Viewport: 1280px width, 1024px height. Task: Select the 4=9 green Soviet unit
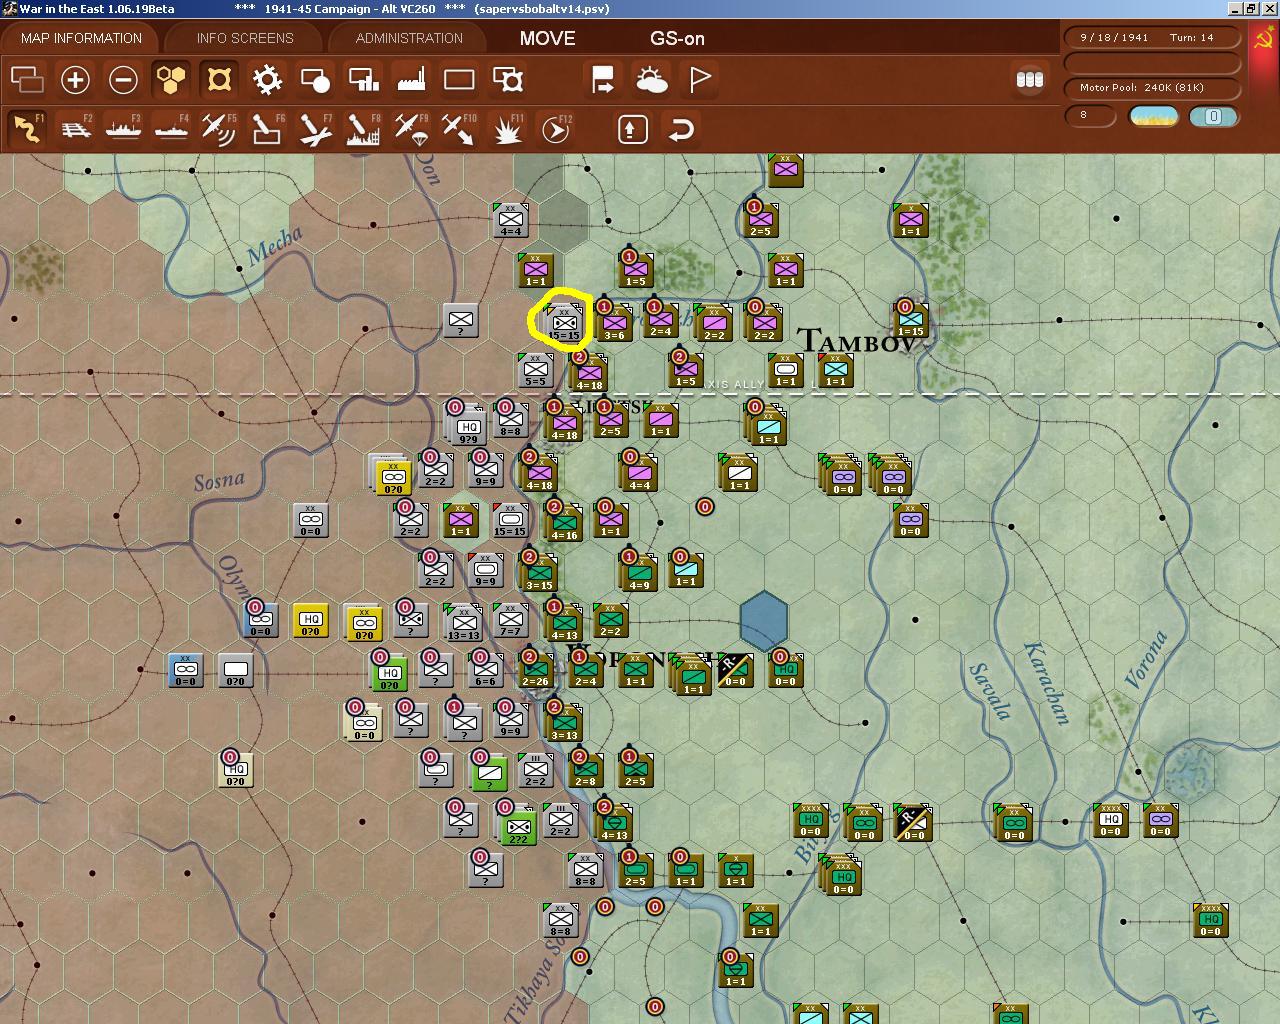pyautogui.click(x=639, y=573)
